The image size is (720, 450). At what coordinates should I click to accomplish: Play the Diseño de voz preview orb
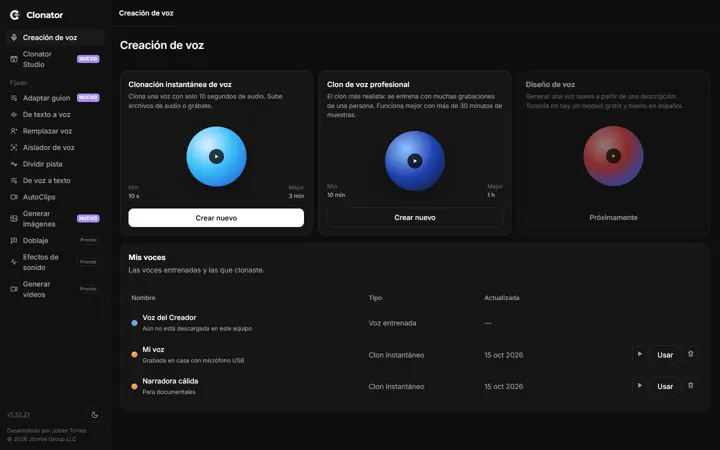pos(613,156)
